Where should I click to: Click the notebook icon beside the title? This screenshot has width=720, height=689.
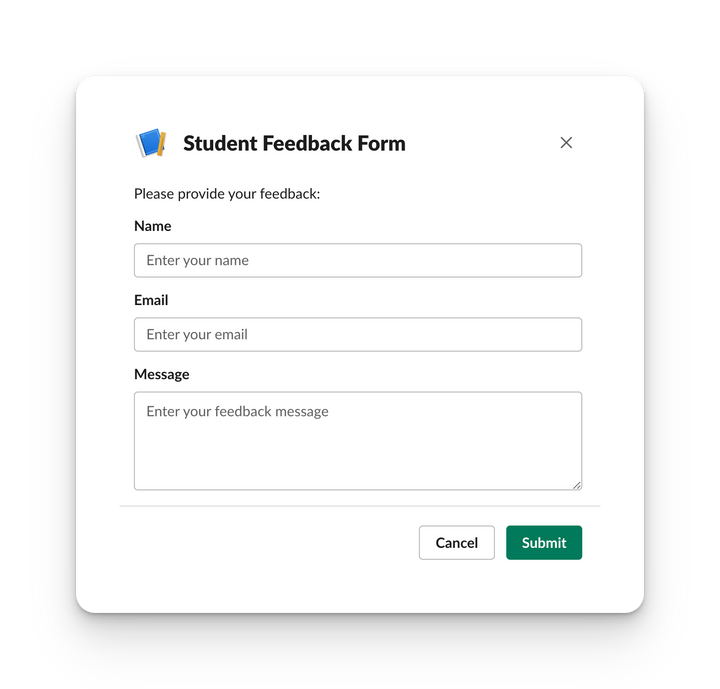[150, 143]
